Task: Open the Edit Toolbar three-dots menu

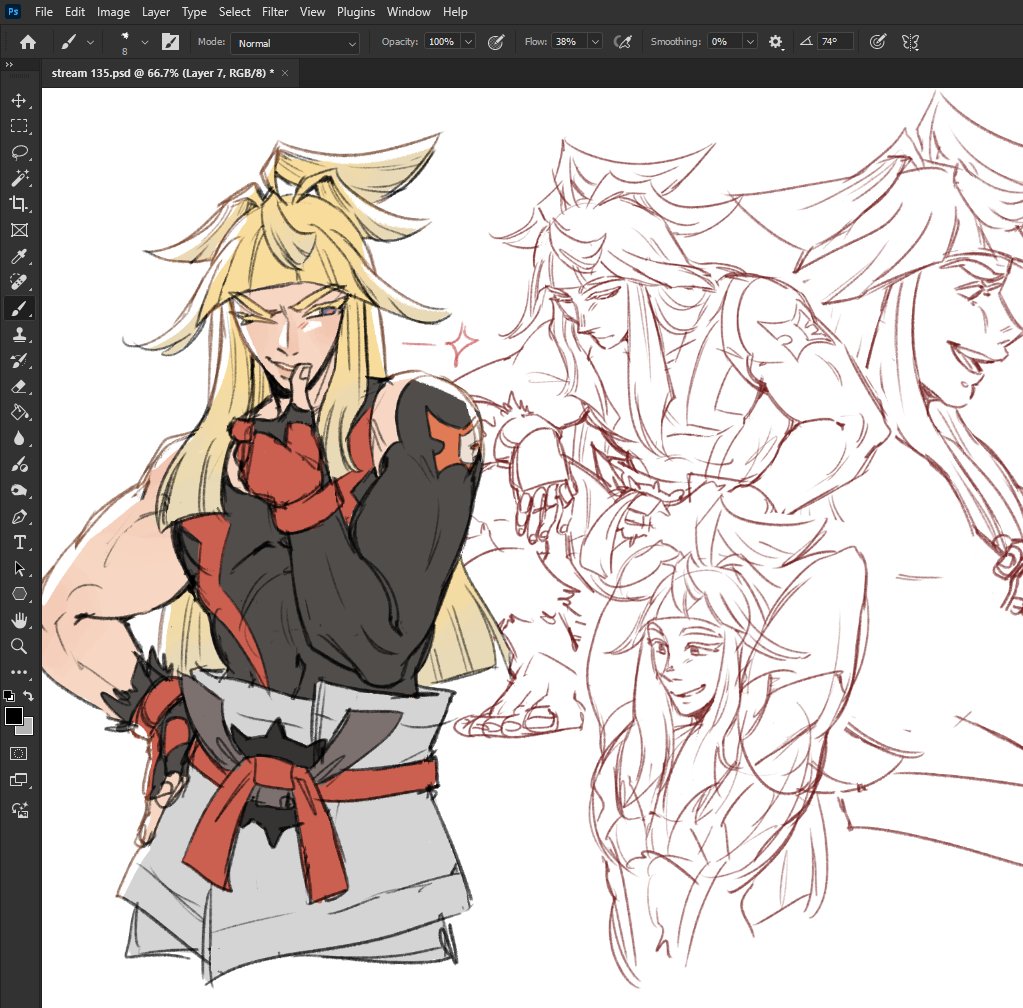Action: tap(19, 671)
